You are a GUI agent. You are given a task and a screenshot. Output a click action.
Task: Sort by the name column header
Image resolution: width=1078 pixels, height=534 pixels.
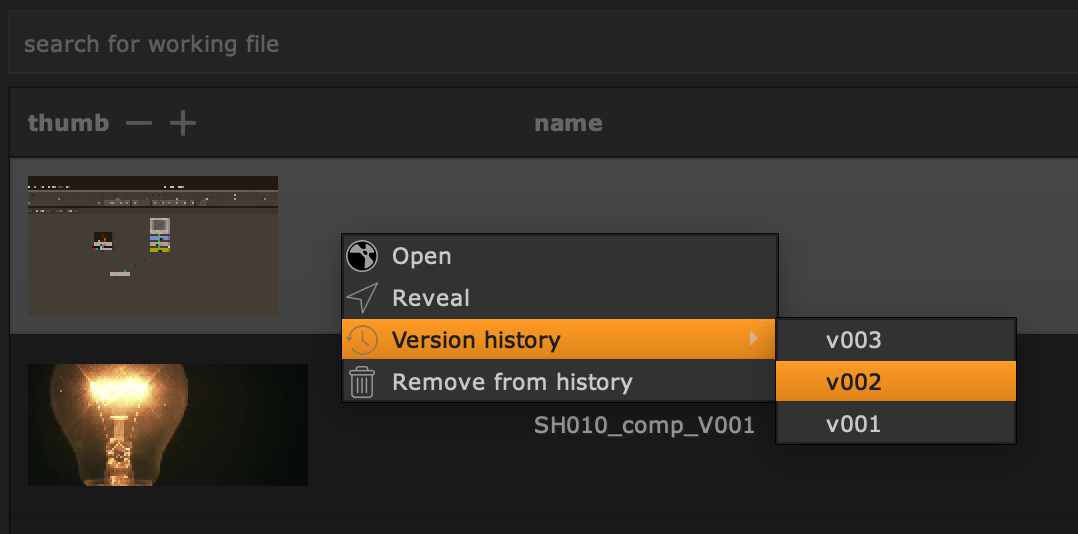tap(568, 124)
